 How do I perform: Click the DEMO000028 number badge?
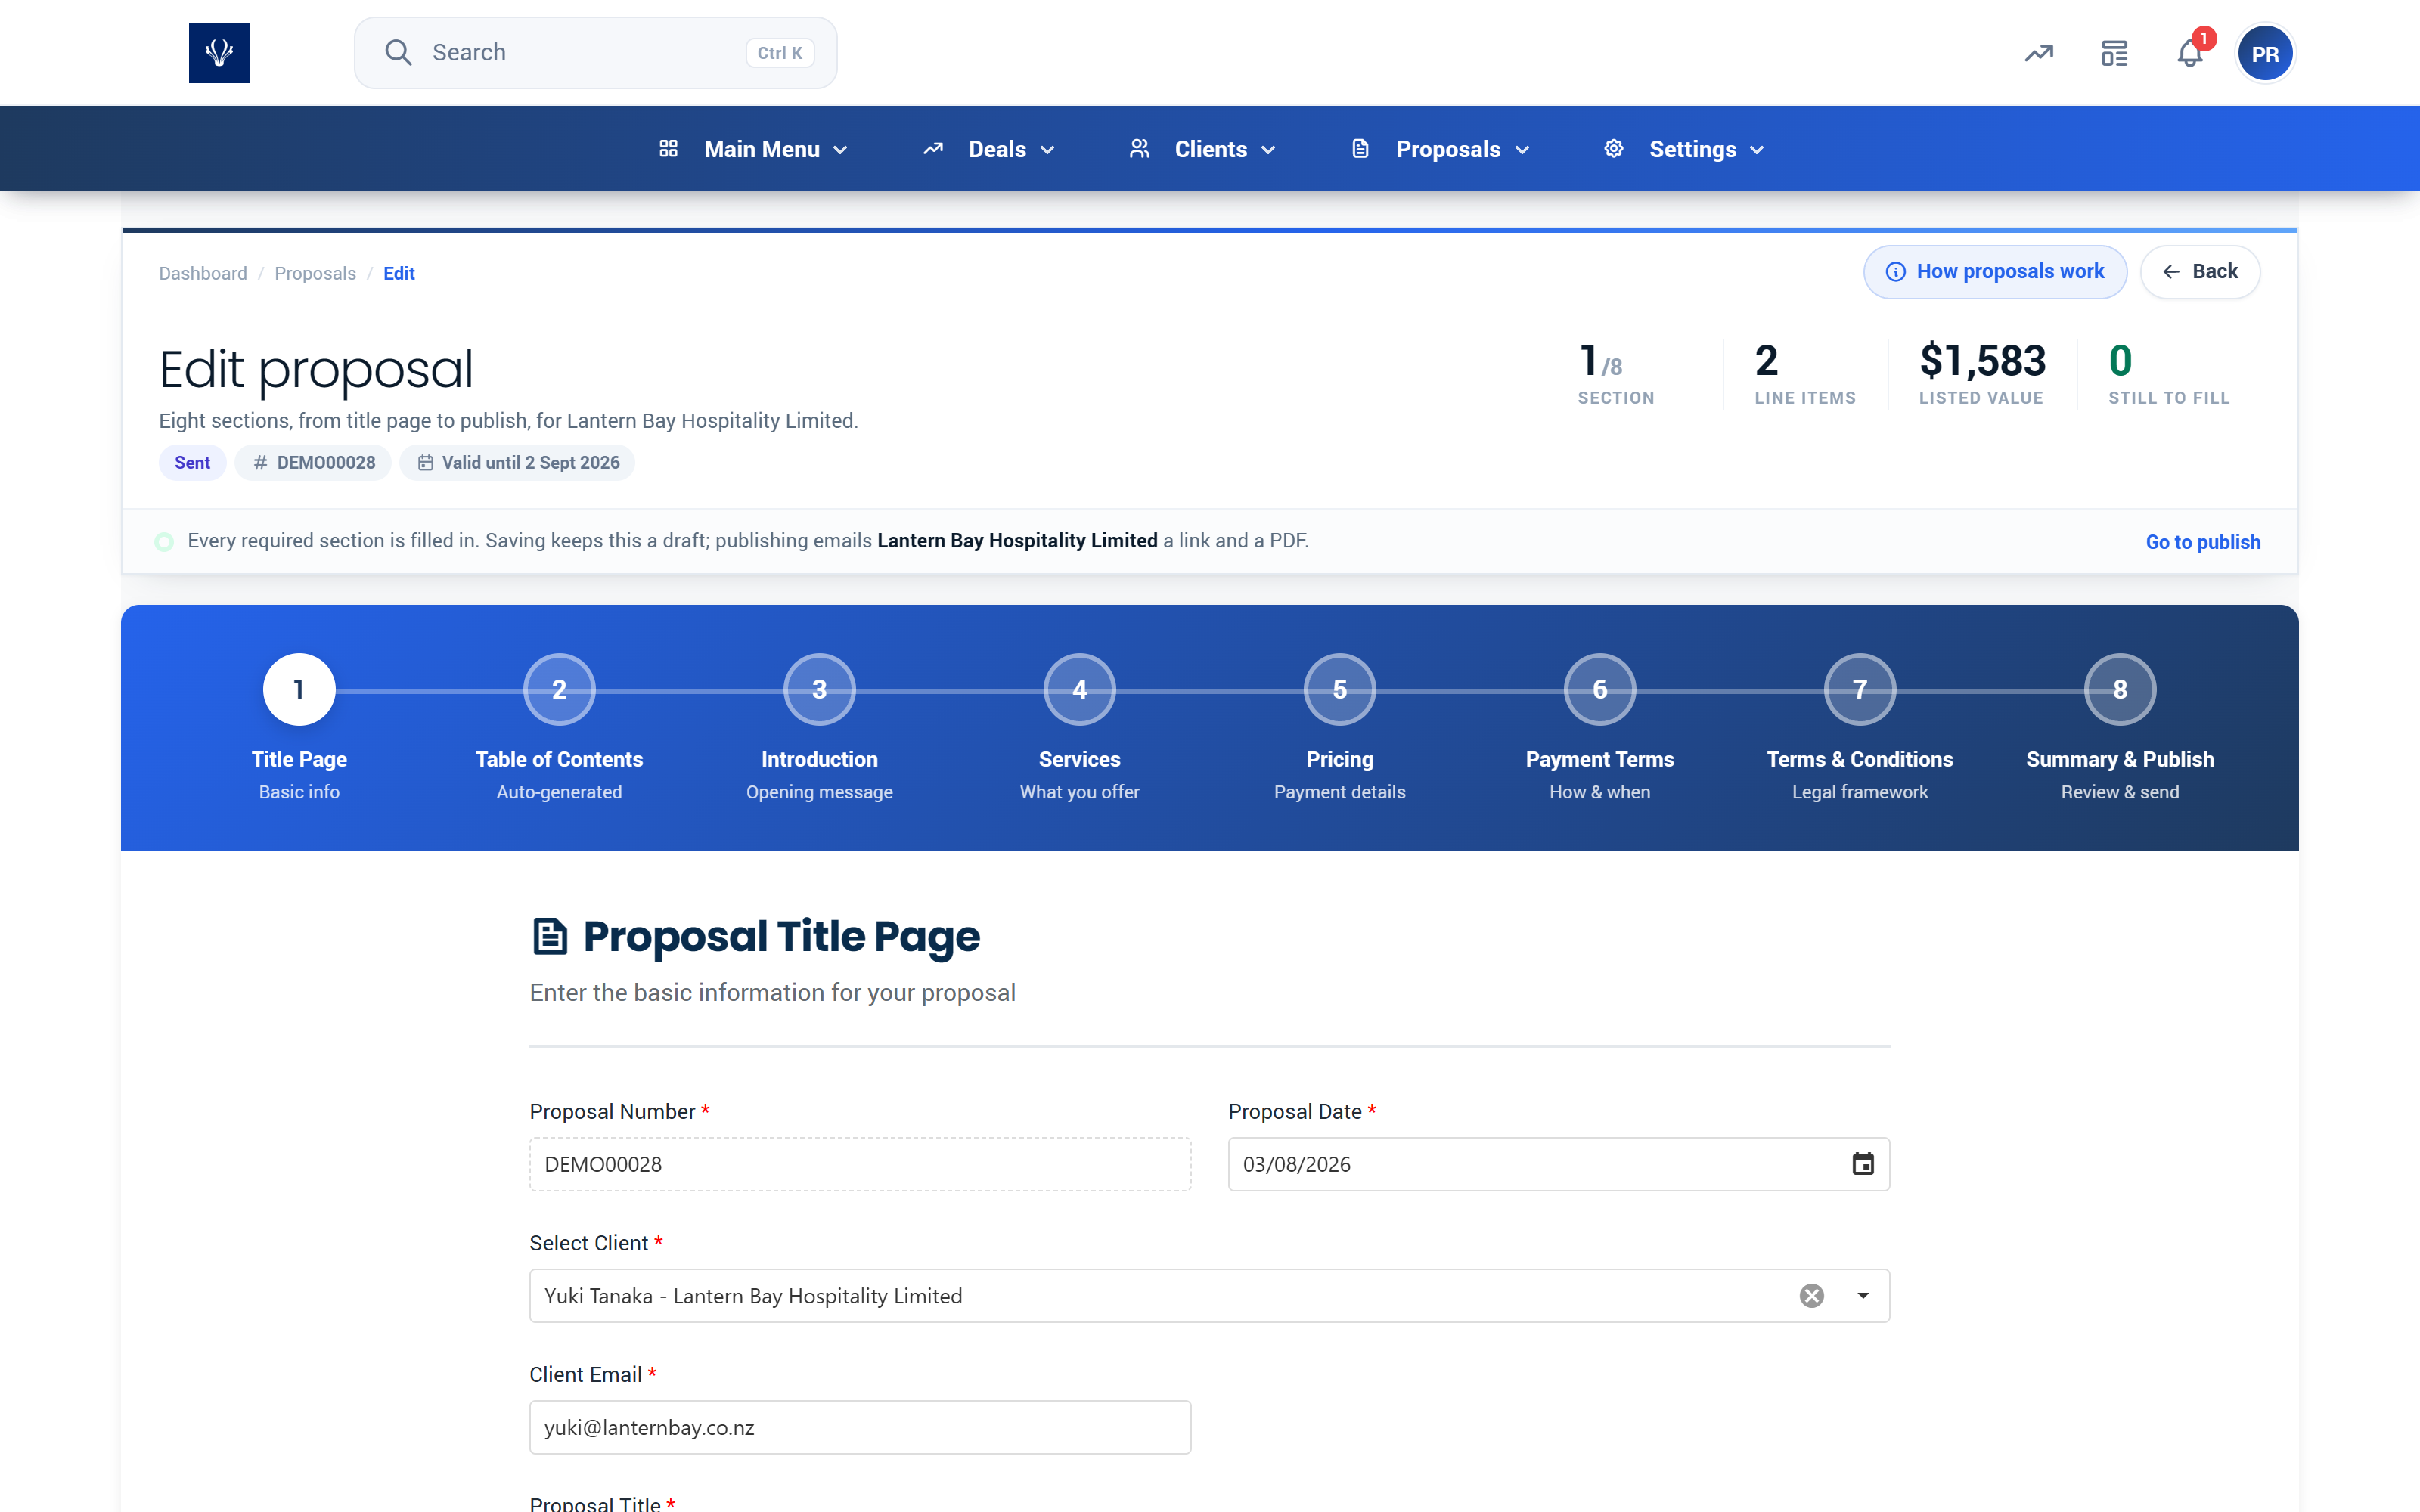pos(313,463)
